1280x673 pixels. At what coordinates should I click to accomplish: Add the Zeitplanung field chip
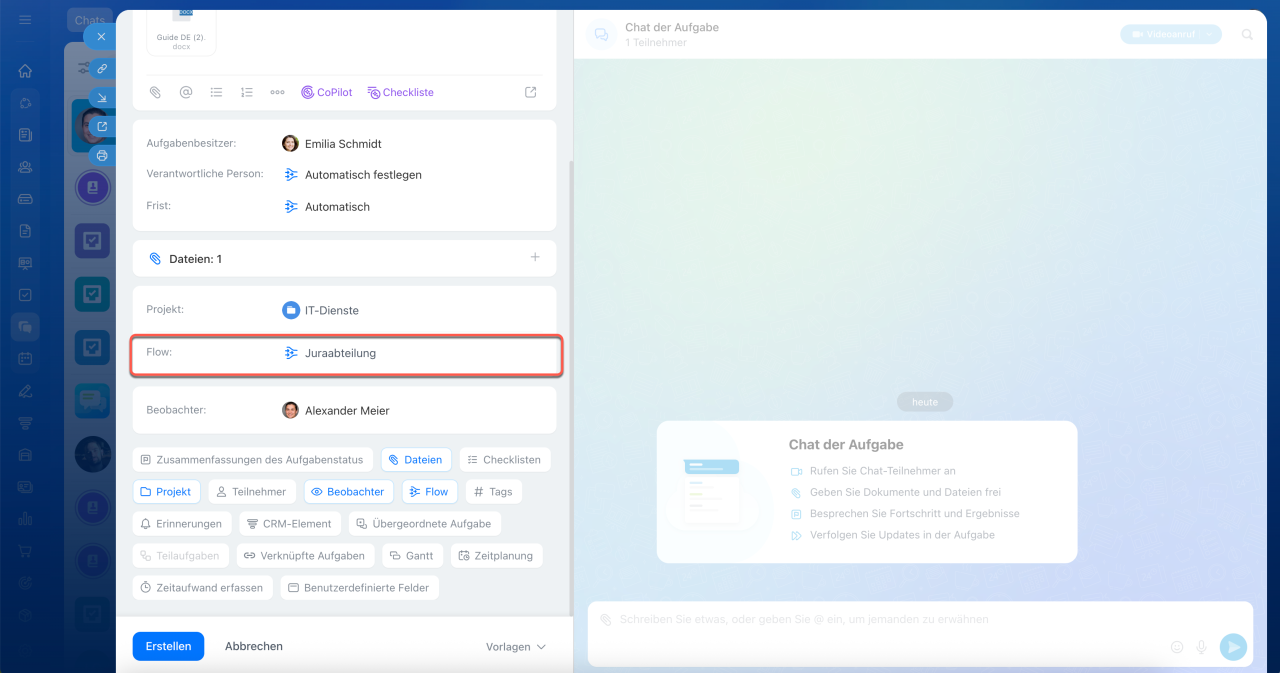(496, 556)
